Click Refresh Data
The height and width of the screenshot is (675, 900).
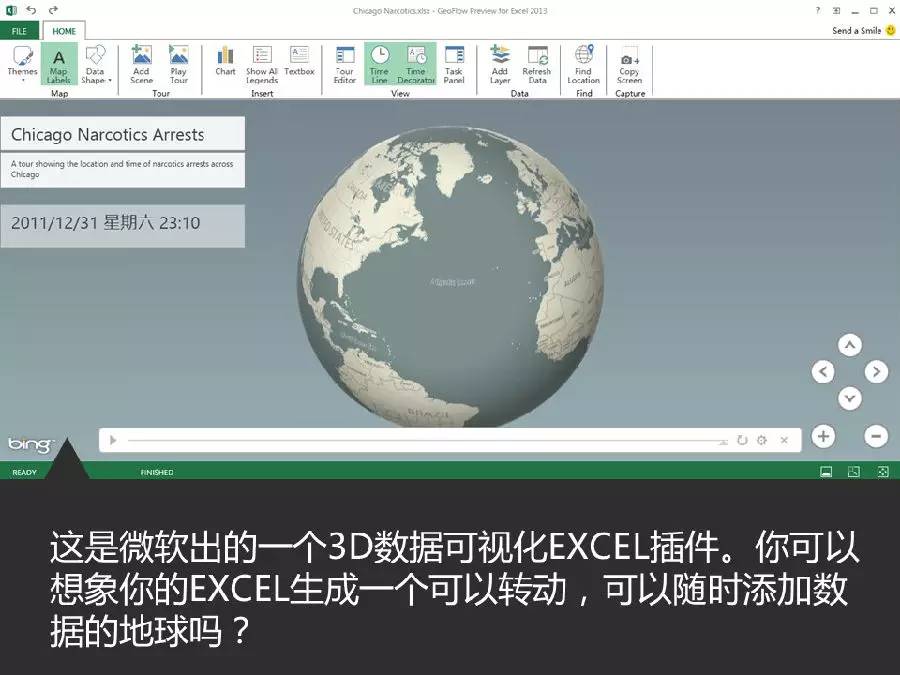point(537,63)
